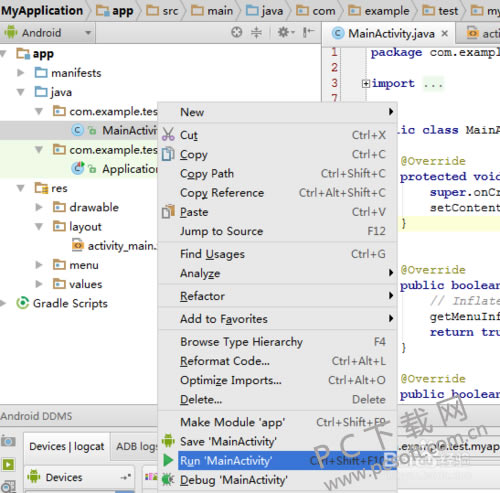
Task: Close the MainActivity.java editor tab
Action: (x=445, y=33)
